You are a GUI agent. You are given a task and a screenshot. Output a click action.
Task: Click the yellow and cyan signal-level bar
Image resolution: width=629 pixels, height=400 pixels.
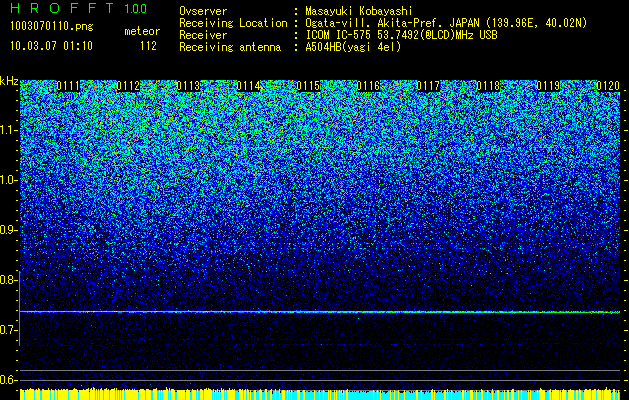pos(320,394)
